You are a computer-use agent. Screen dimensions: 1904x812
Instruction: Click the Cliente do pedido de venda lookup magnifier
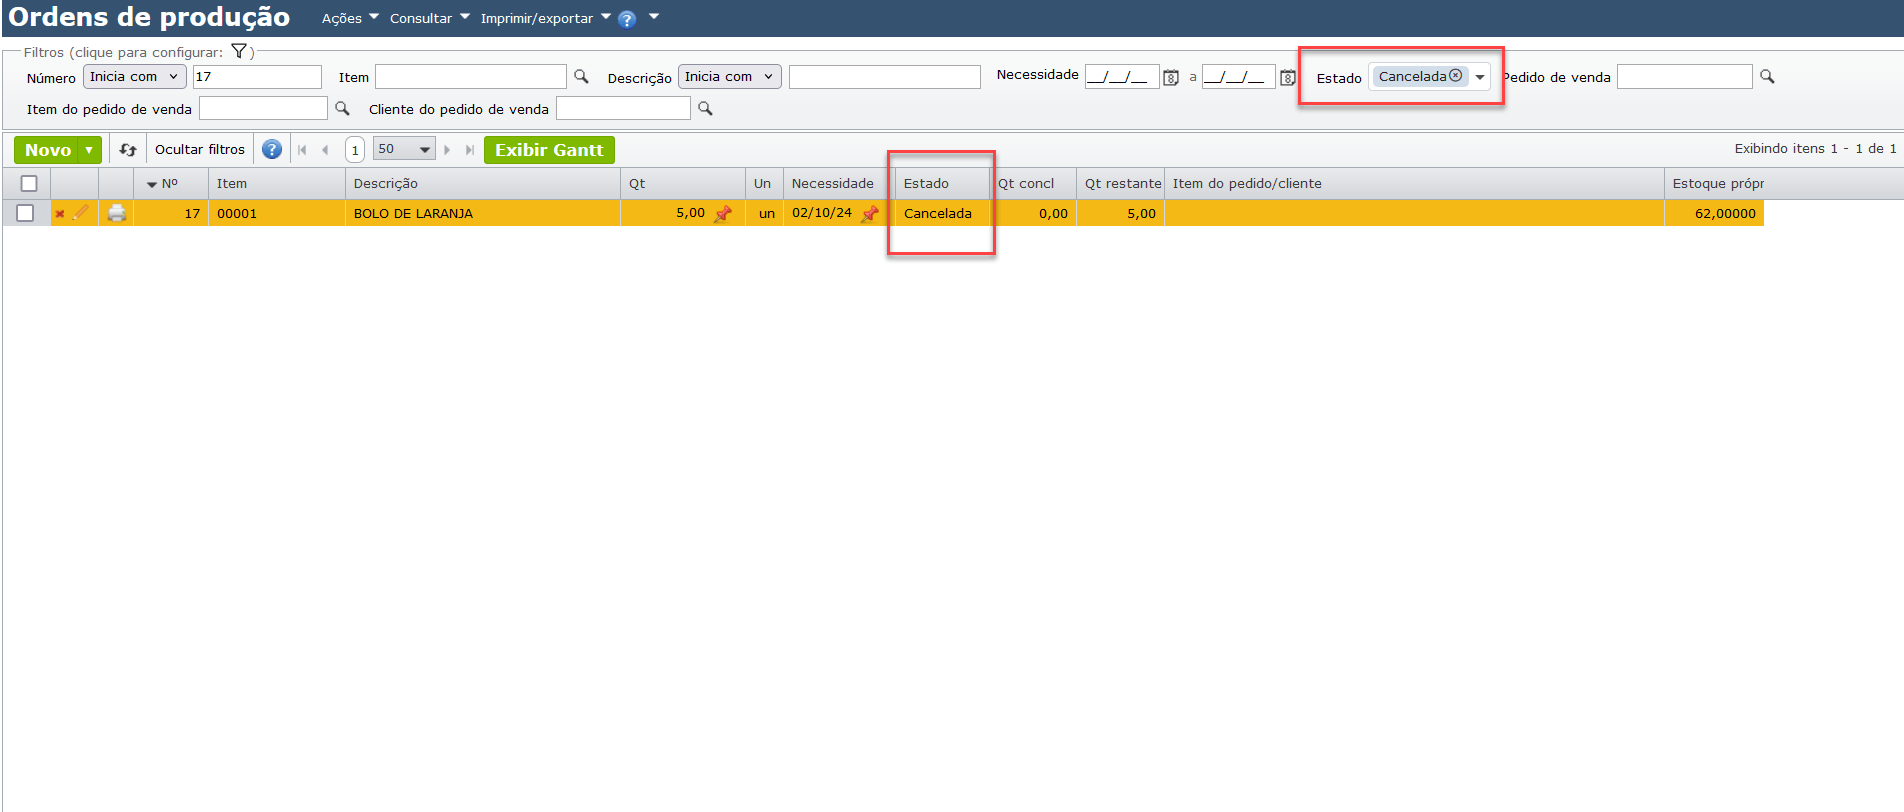pos(705,108)
